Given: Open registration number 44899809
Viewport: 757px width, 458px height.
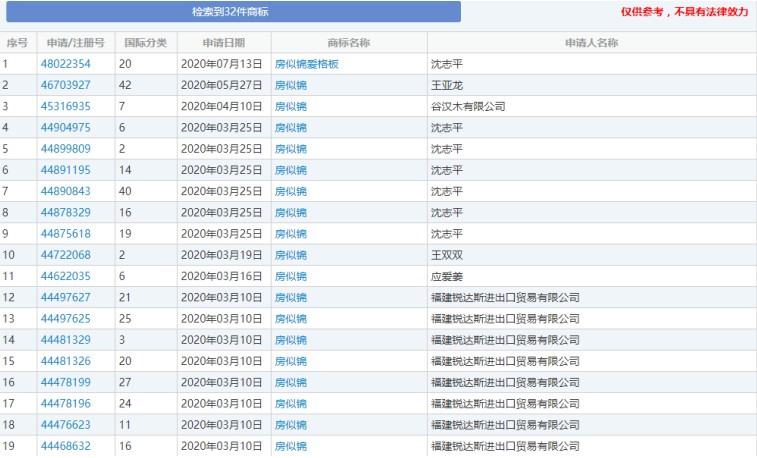Looking at the screenshot, I should click(65, 149).
